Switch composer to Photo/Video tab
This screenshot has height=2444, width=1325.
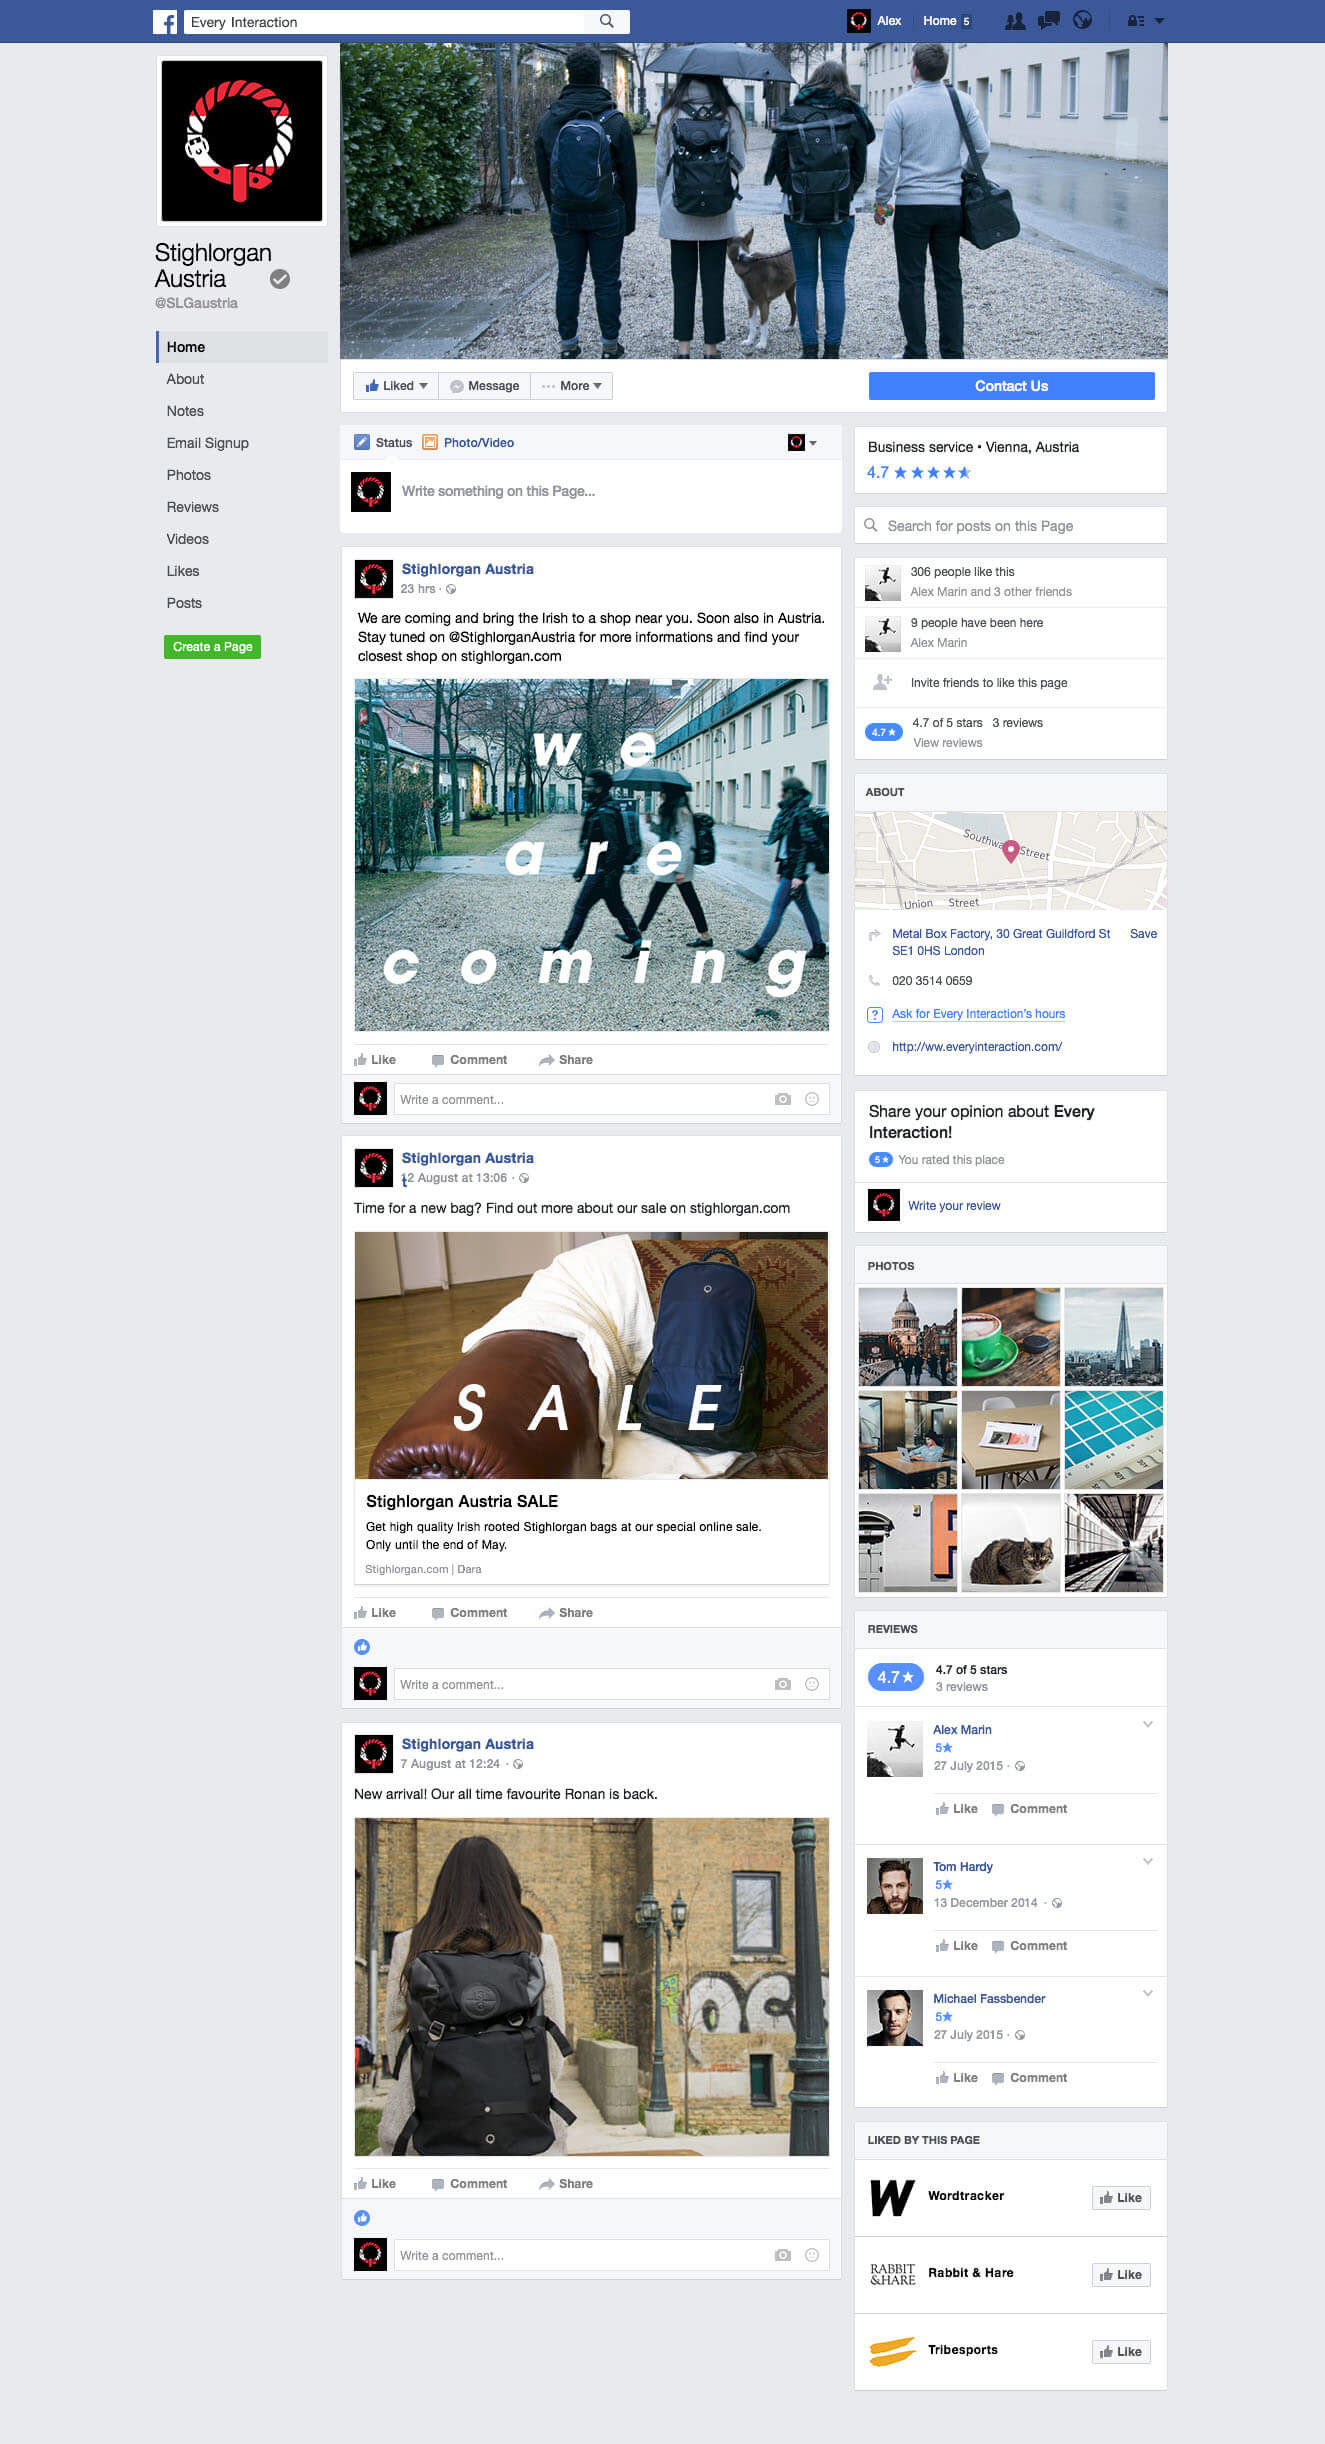pos(468,443)
